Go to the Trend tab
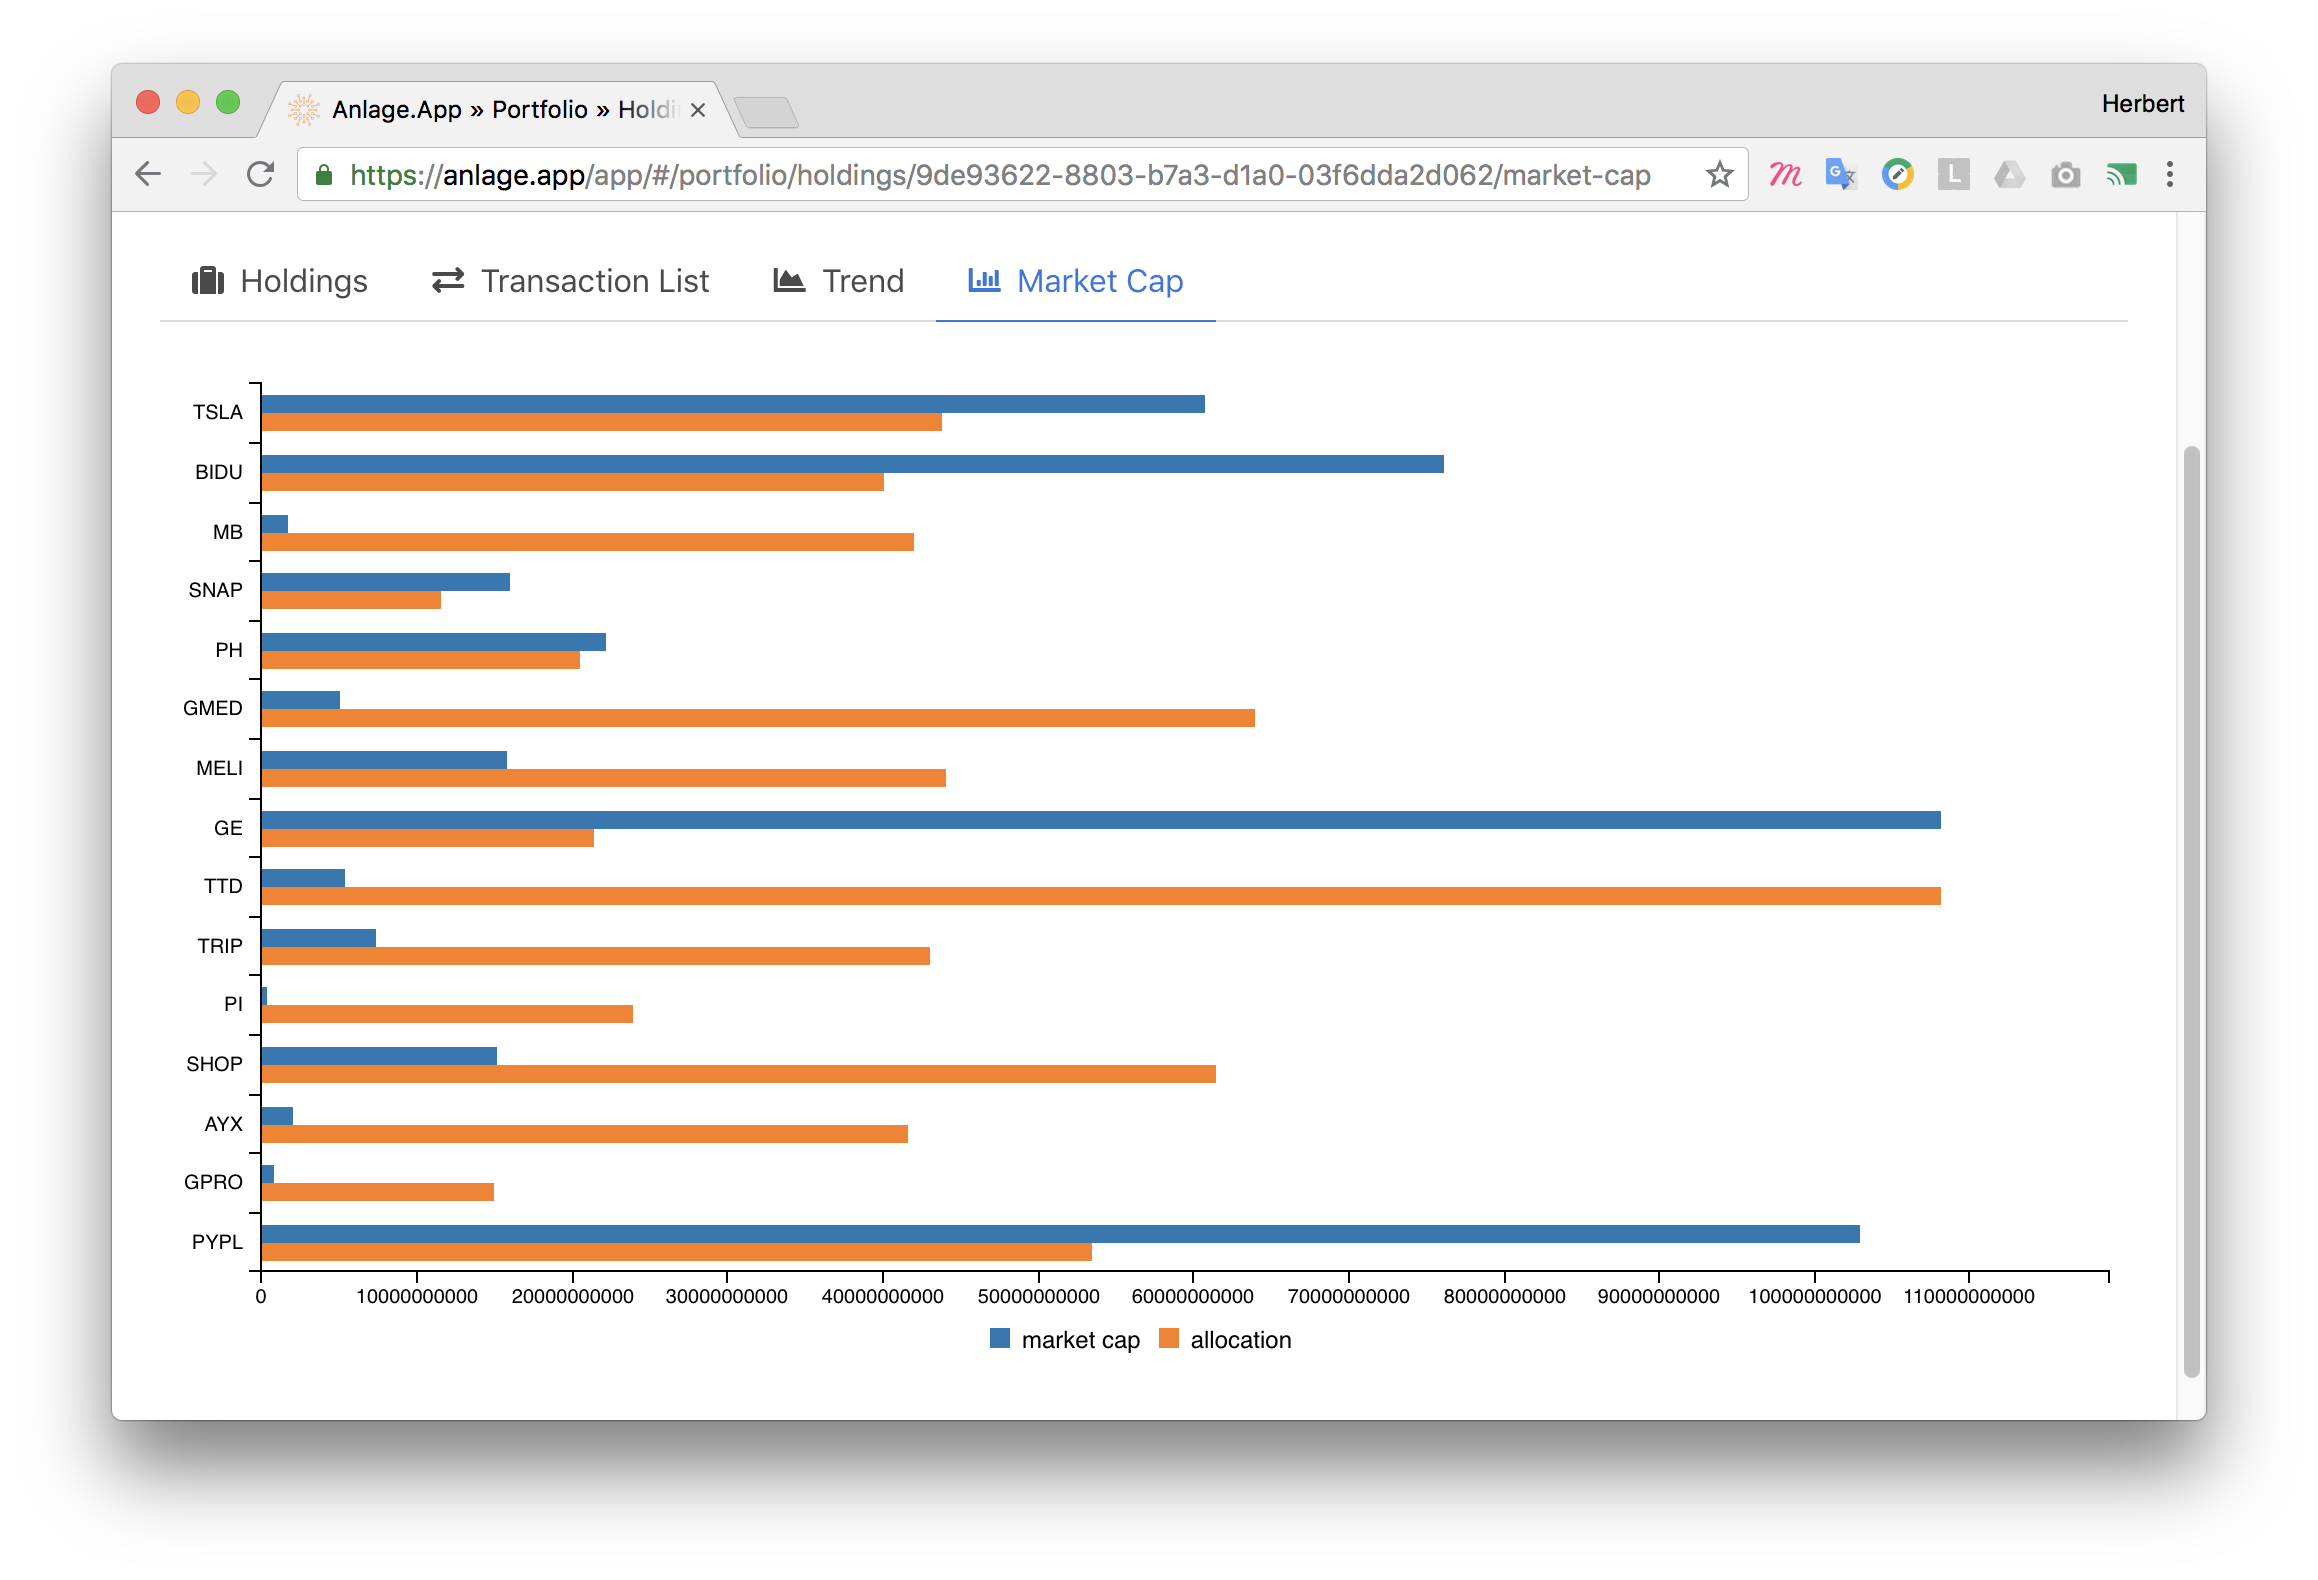The width and height of the screenshot is (2318, 1580). pos(838,281)
